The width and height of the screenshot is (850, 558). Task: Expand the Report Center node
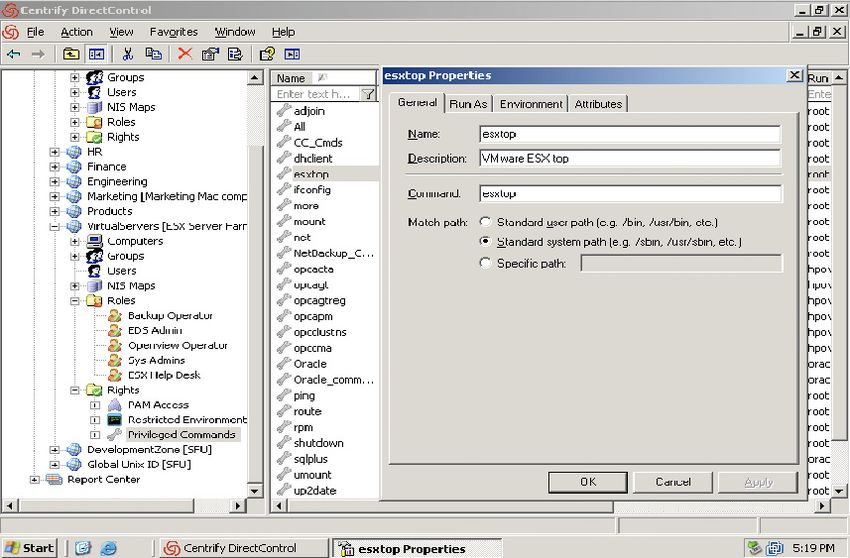point(34,479)
